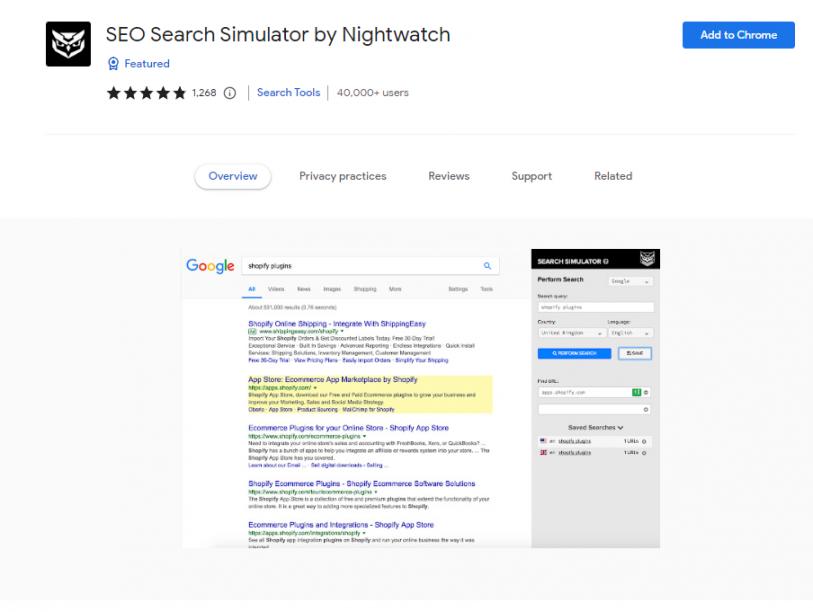Viewport: 813px width, 612px height.
Task: Select the All tab in Google results
Action: [251, 289]
